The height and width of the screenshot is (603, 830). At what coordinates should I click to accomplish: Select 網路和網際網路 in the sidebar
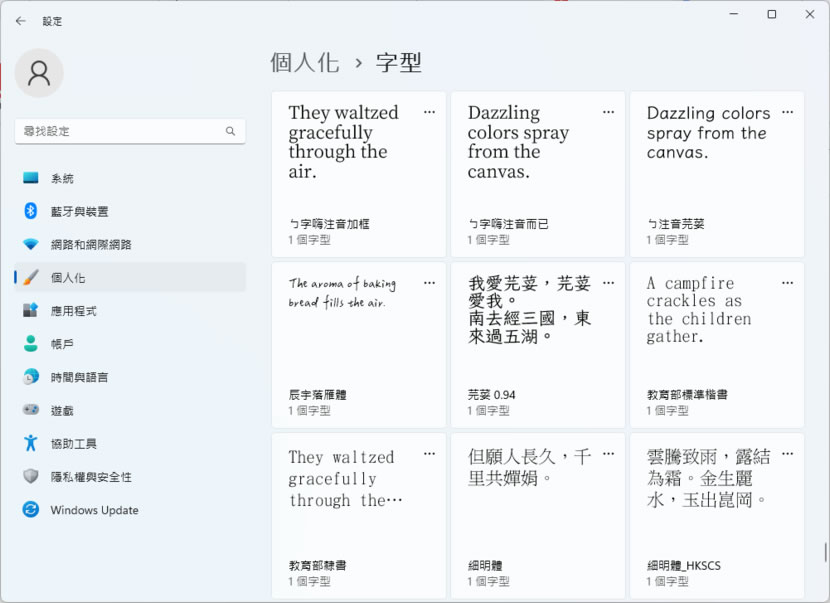pyautogui.click(x=91, y=244)
